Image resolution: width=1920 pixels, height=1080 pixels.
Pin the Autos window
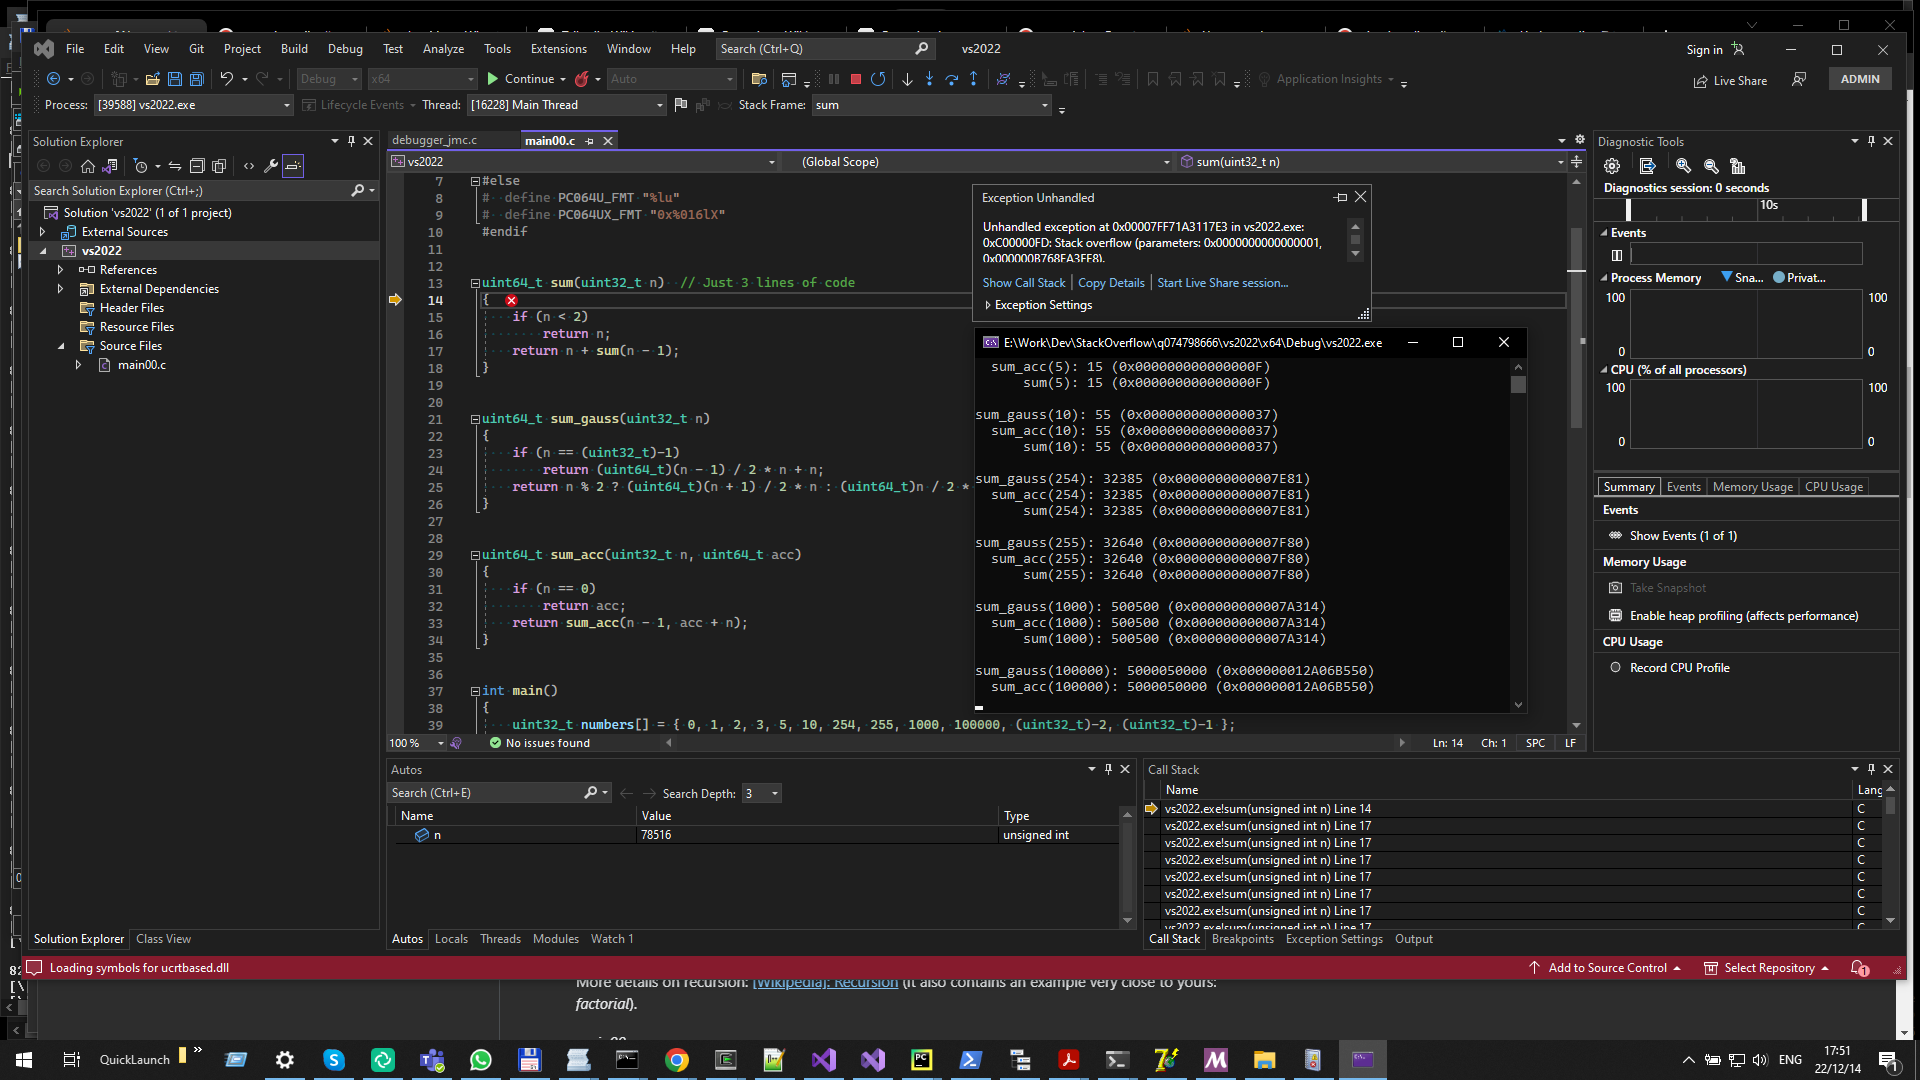(x=1108, y=769)
